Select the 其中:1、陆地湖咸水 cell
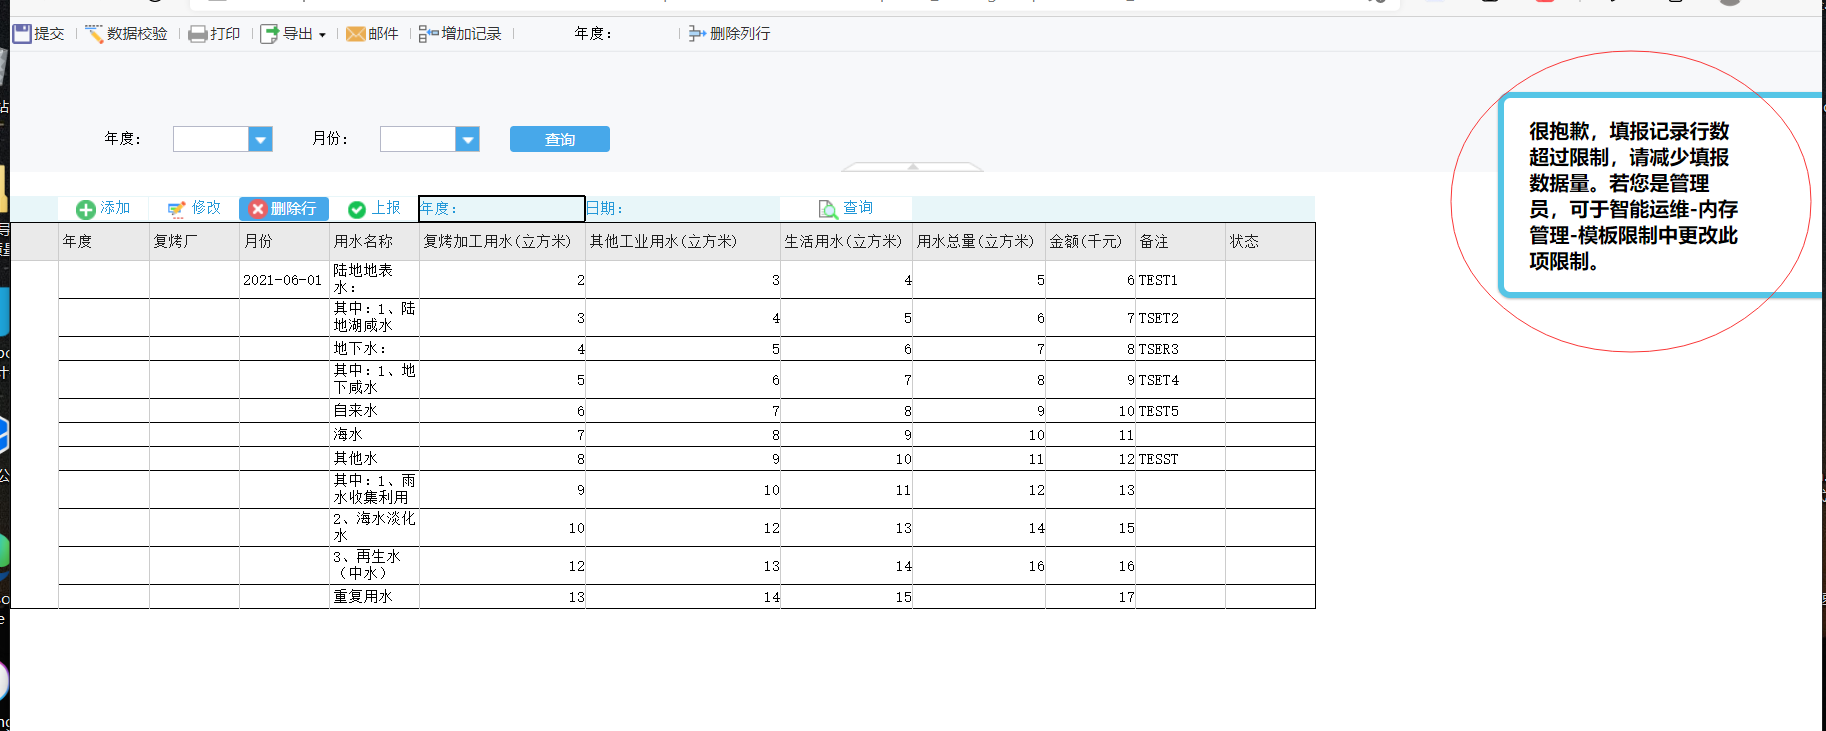Image resolution: width=1826 pixels, height=731 pixels. point(374,318)
